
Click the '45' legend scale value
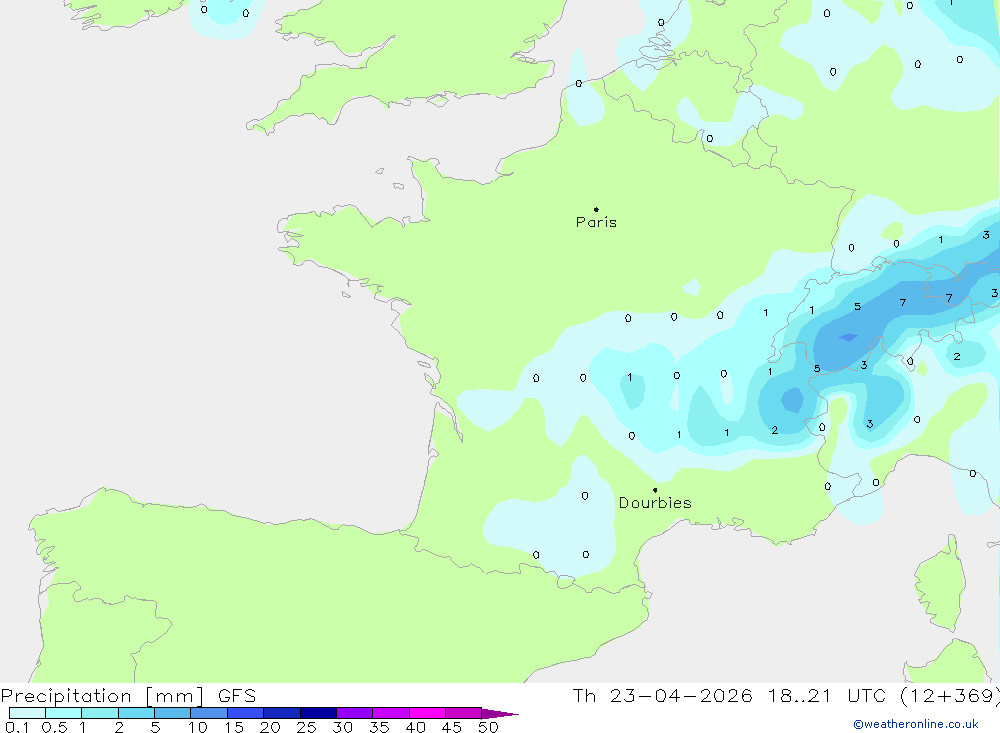(x=452, y=727)
